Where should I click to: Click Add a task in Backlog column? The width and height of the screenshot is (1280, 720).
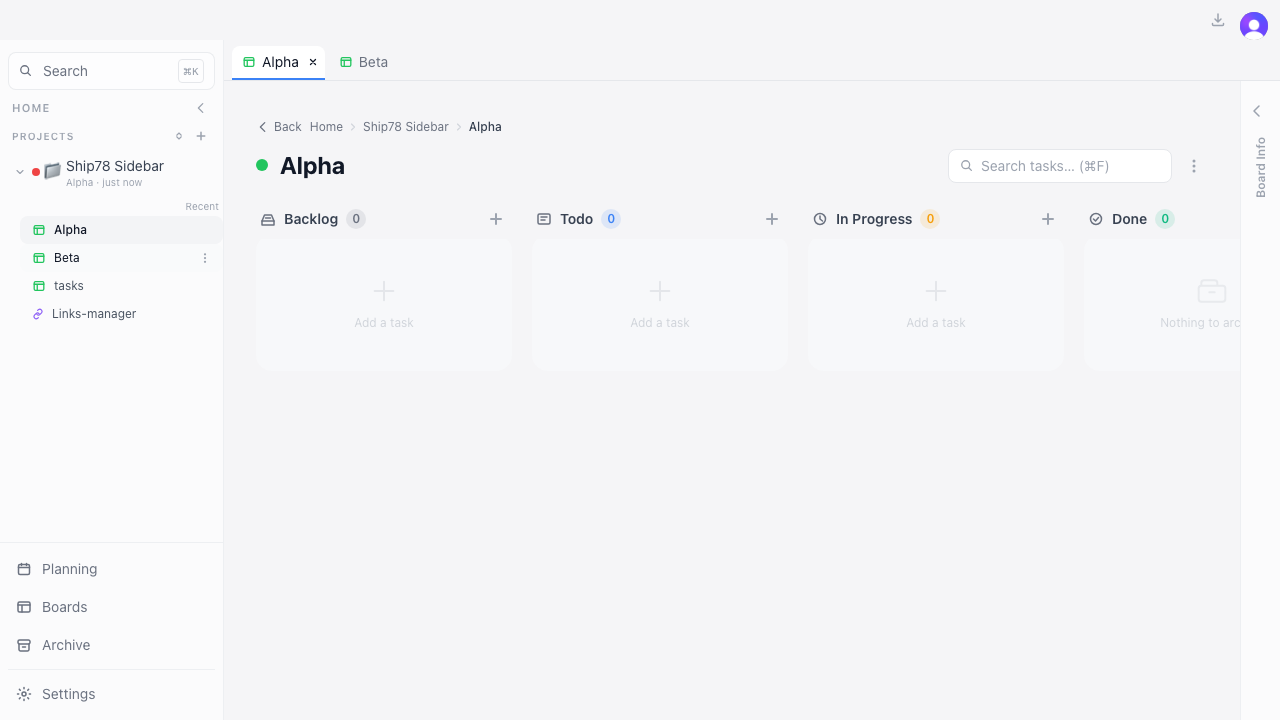[x=384, y=304]
